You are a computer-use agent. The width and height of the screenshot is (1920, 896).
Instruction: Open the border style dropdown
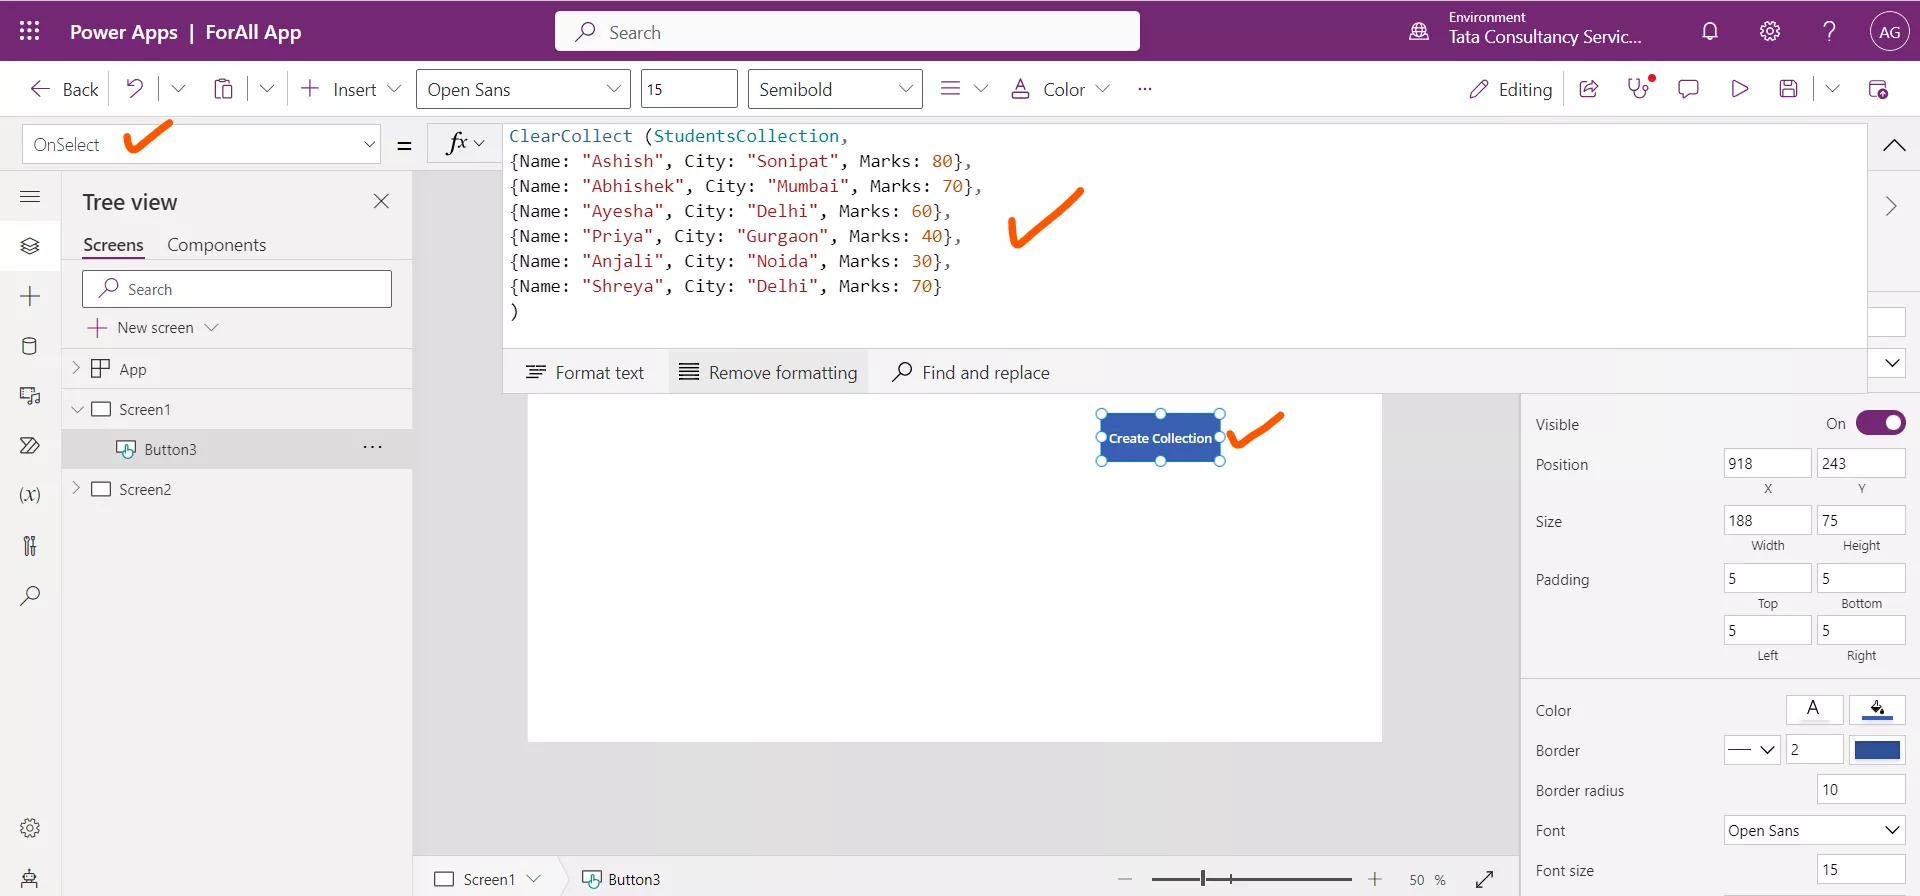[x=1752, y=749]
